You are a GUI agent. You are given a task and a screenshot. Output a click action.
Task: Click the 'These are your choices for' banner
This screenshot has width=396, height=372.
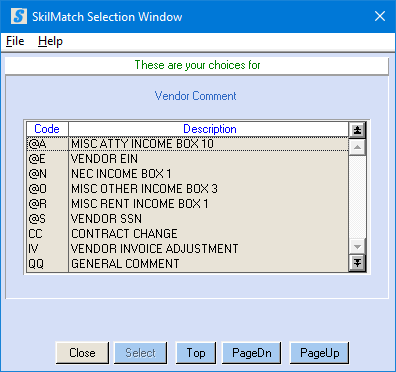click(x=197, y=65)
